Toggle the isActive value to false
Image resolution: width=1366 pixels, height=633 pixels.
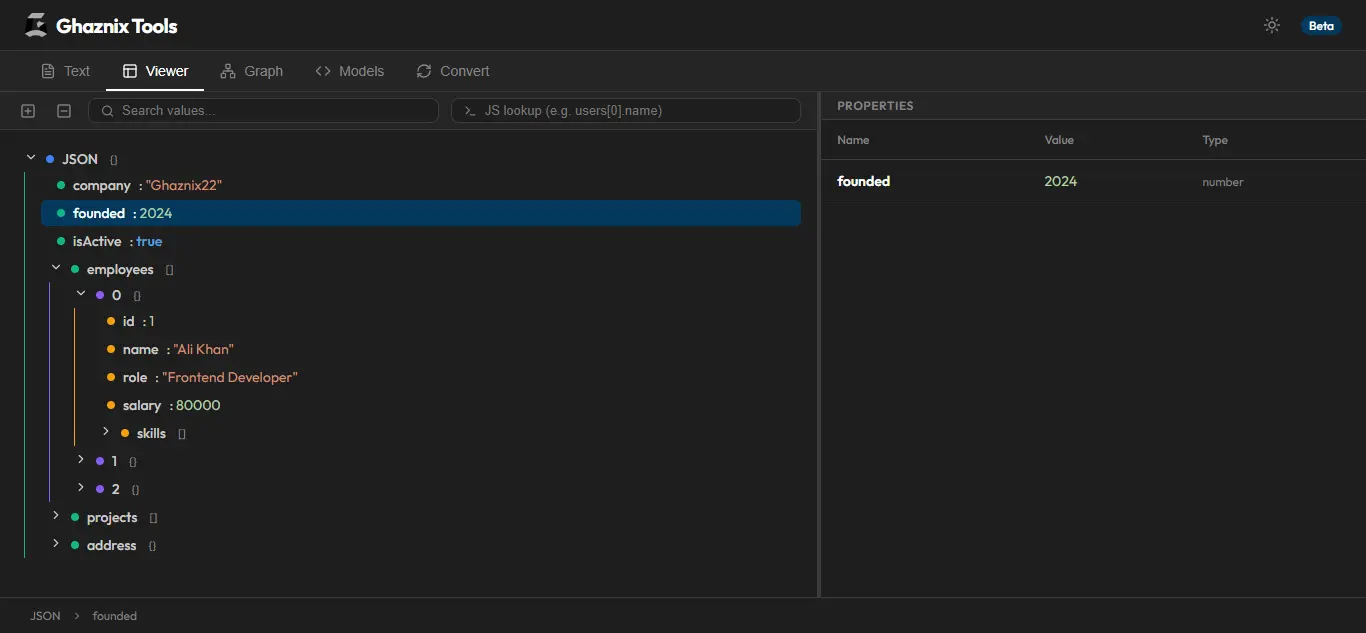pyautogui.click(x=148, y=241)
